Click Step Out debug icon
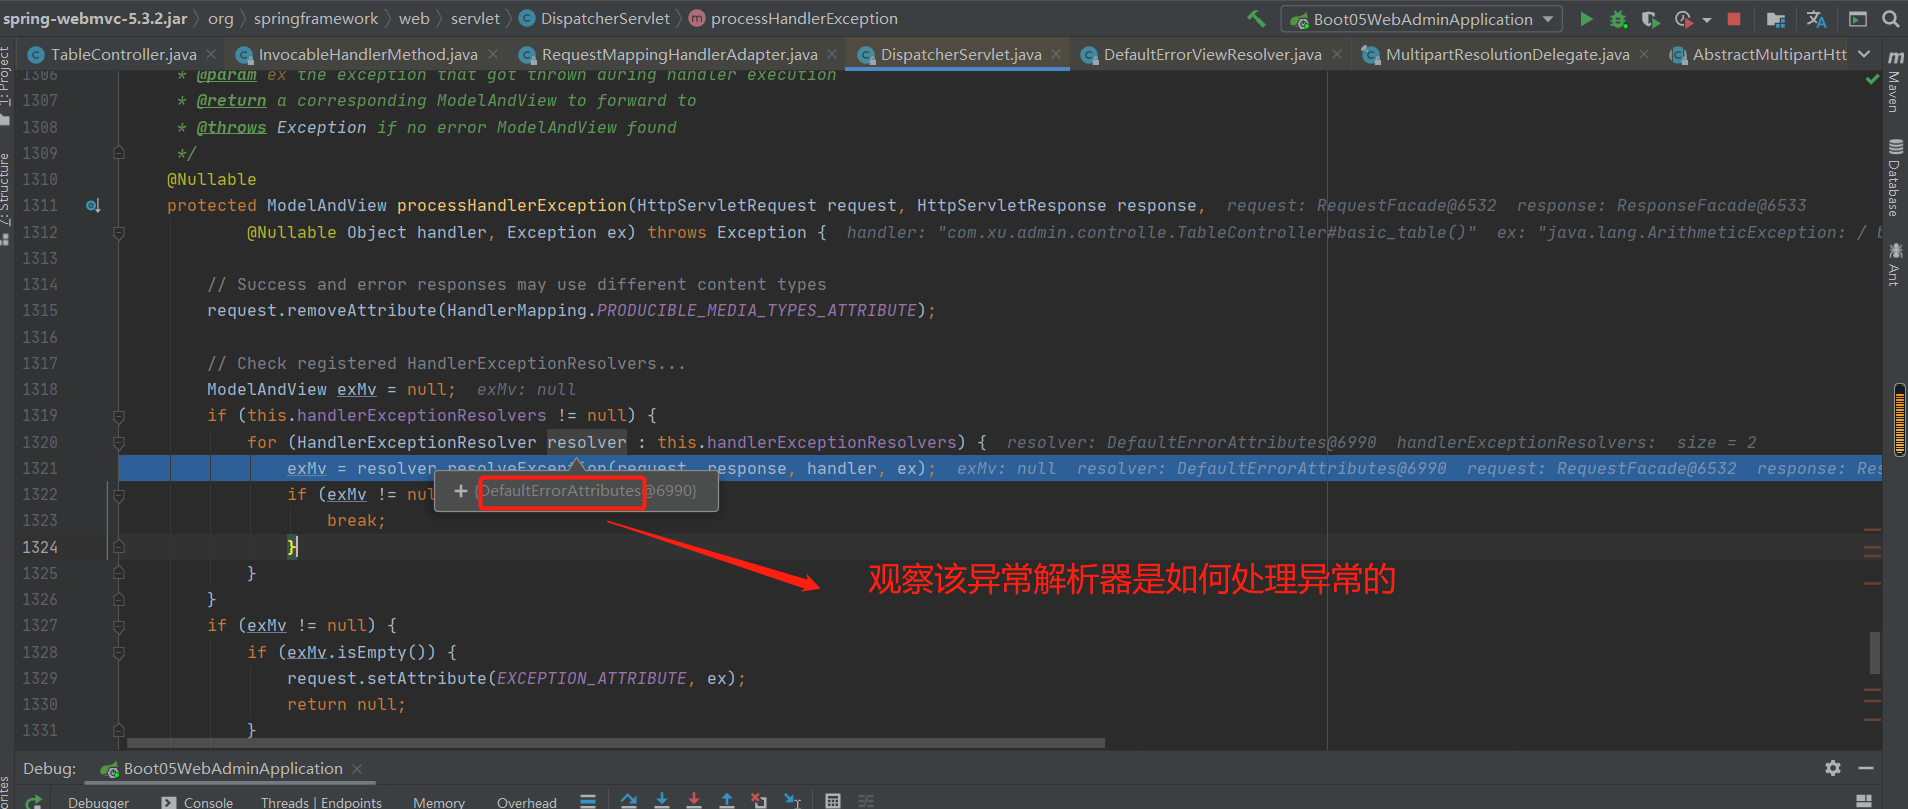Viewport: 1908px width, 809px height. [x=727, y=800]
